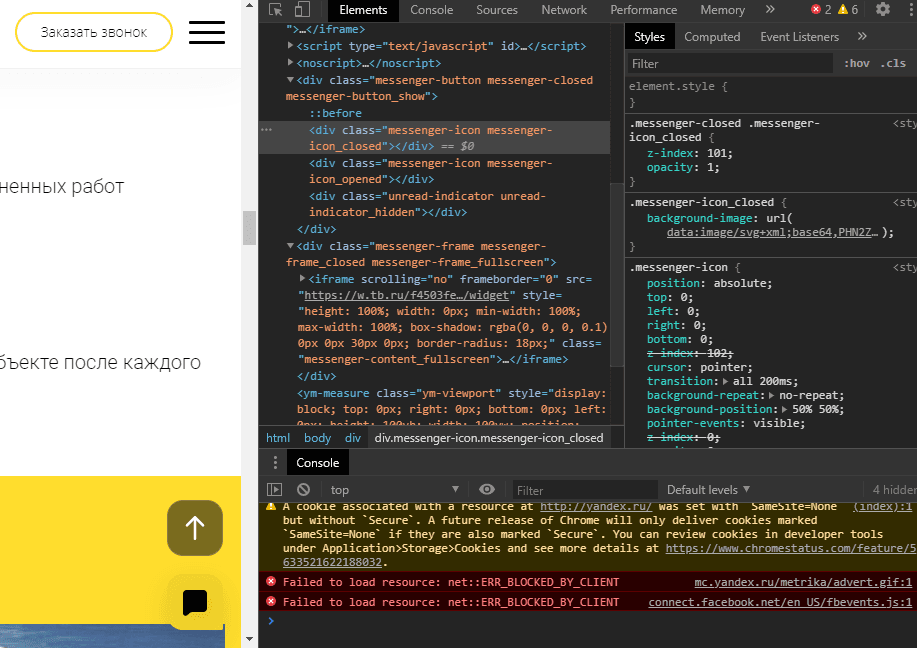Show more Styles pane tabs chevron

pyautogui.click(x=862, y=36)
